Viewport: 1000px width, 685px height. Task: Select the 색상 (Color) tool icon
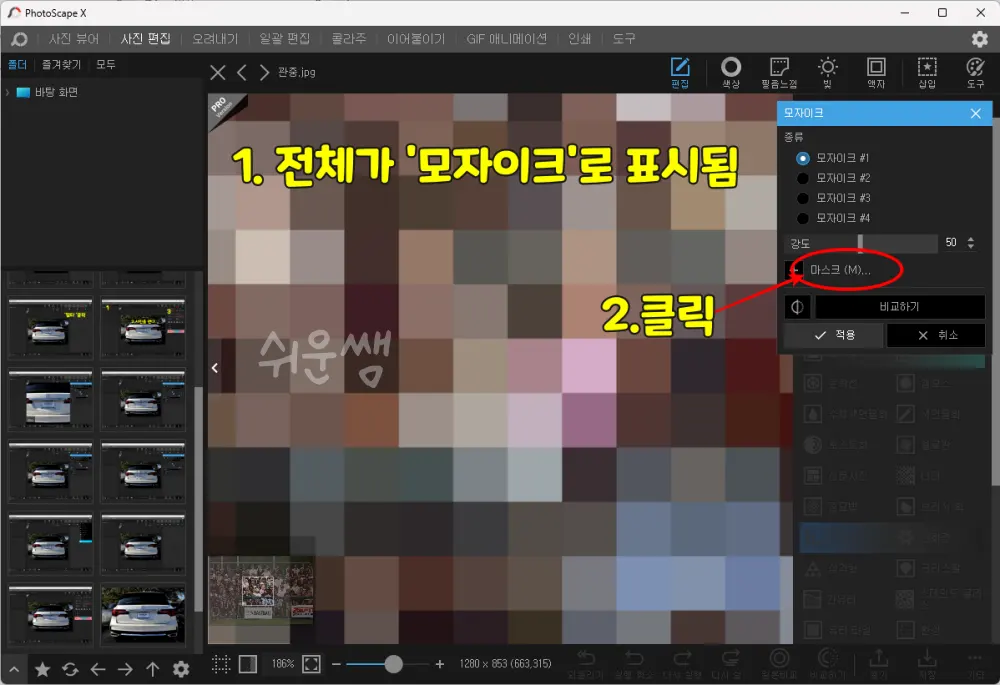[x=731, y=71]
